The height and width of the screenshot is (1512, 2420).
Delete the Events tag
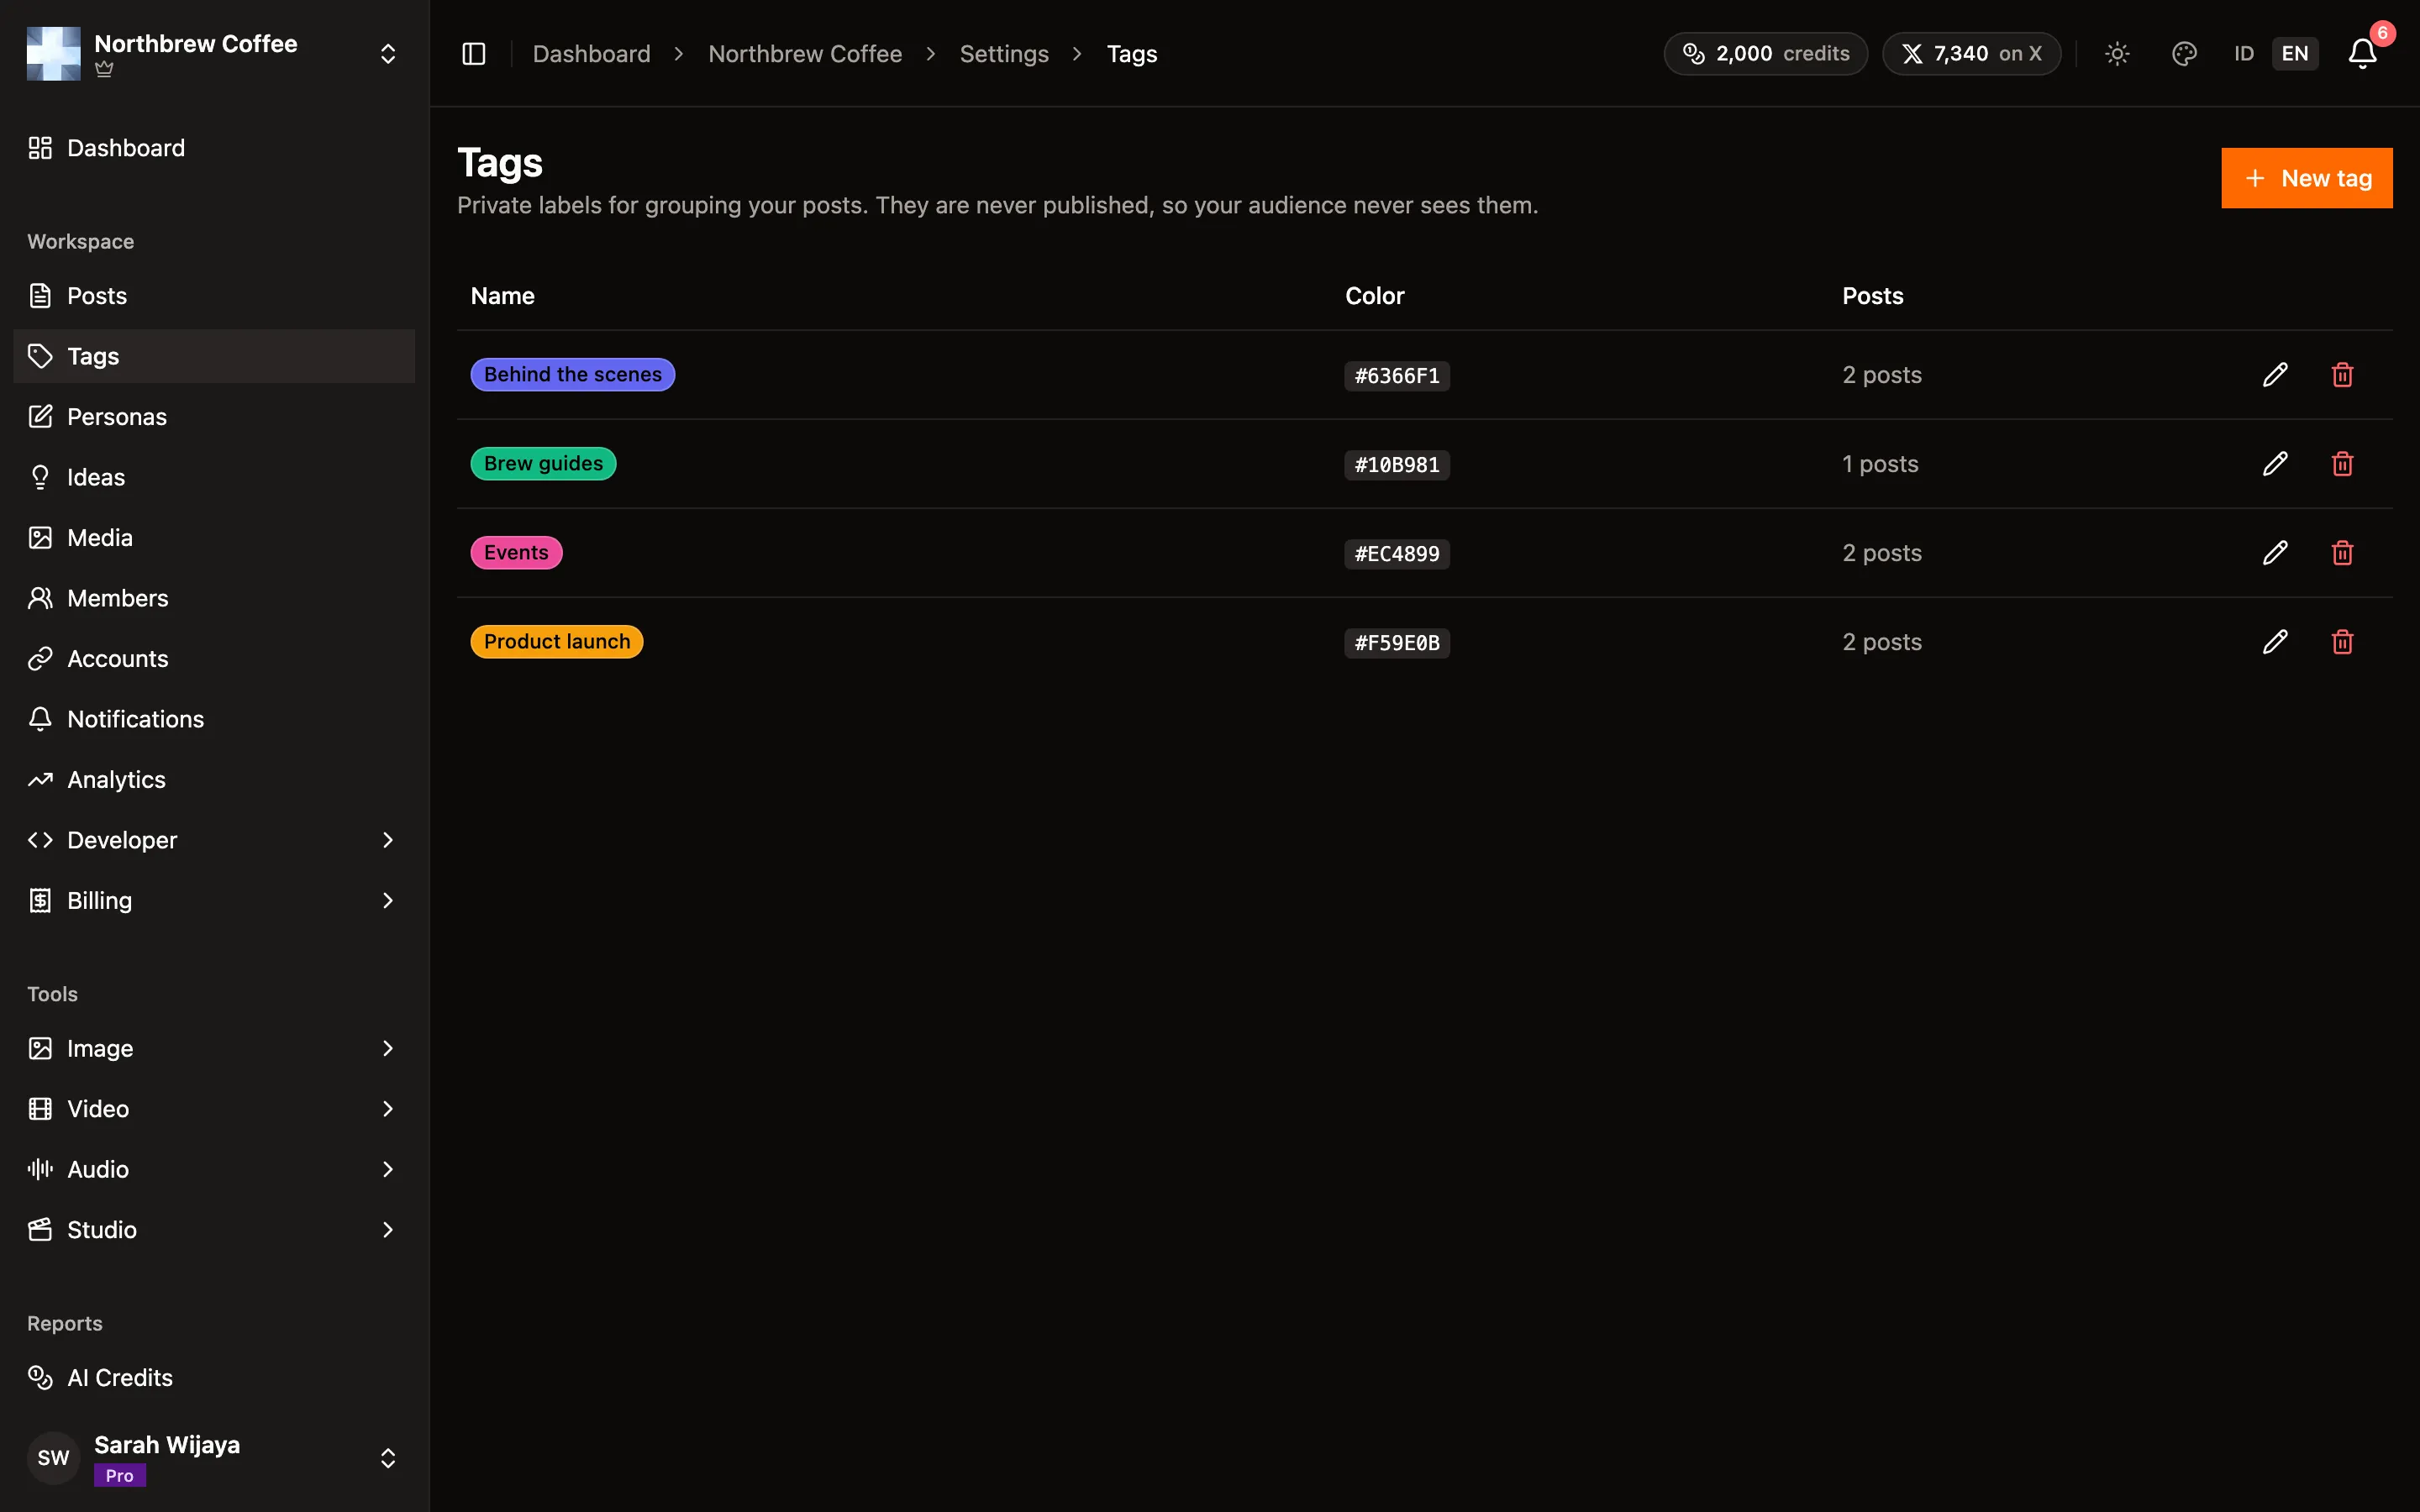click(2342, 553)
